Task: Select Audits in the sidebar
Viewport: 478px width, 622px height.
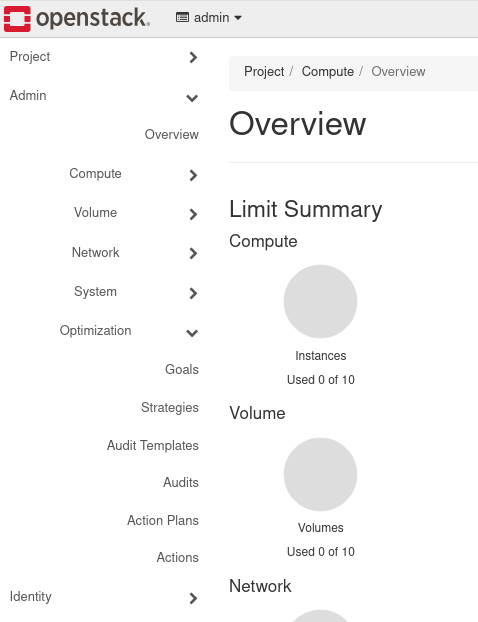Action: click(x=181, y=482)
